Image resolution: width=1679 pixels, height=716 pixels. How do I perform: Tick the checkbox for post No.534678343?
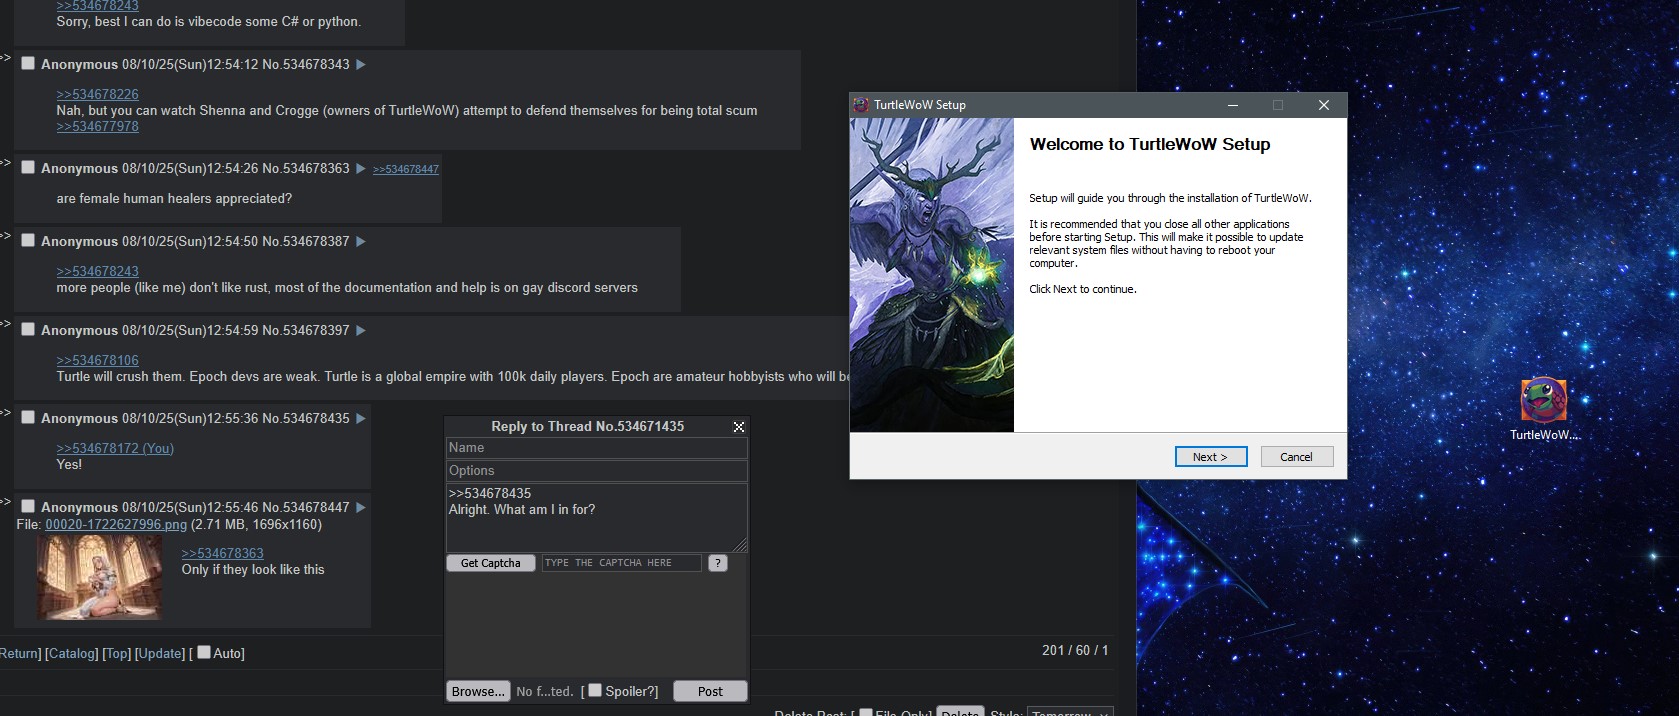tap(28, 63)
